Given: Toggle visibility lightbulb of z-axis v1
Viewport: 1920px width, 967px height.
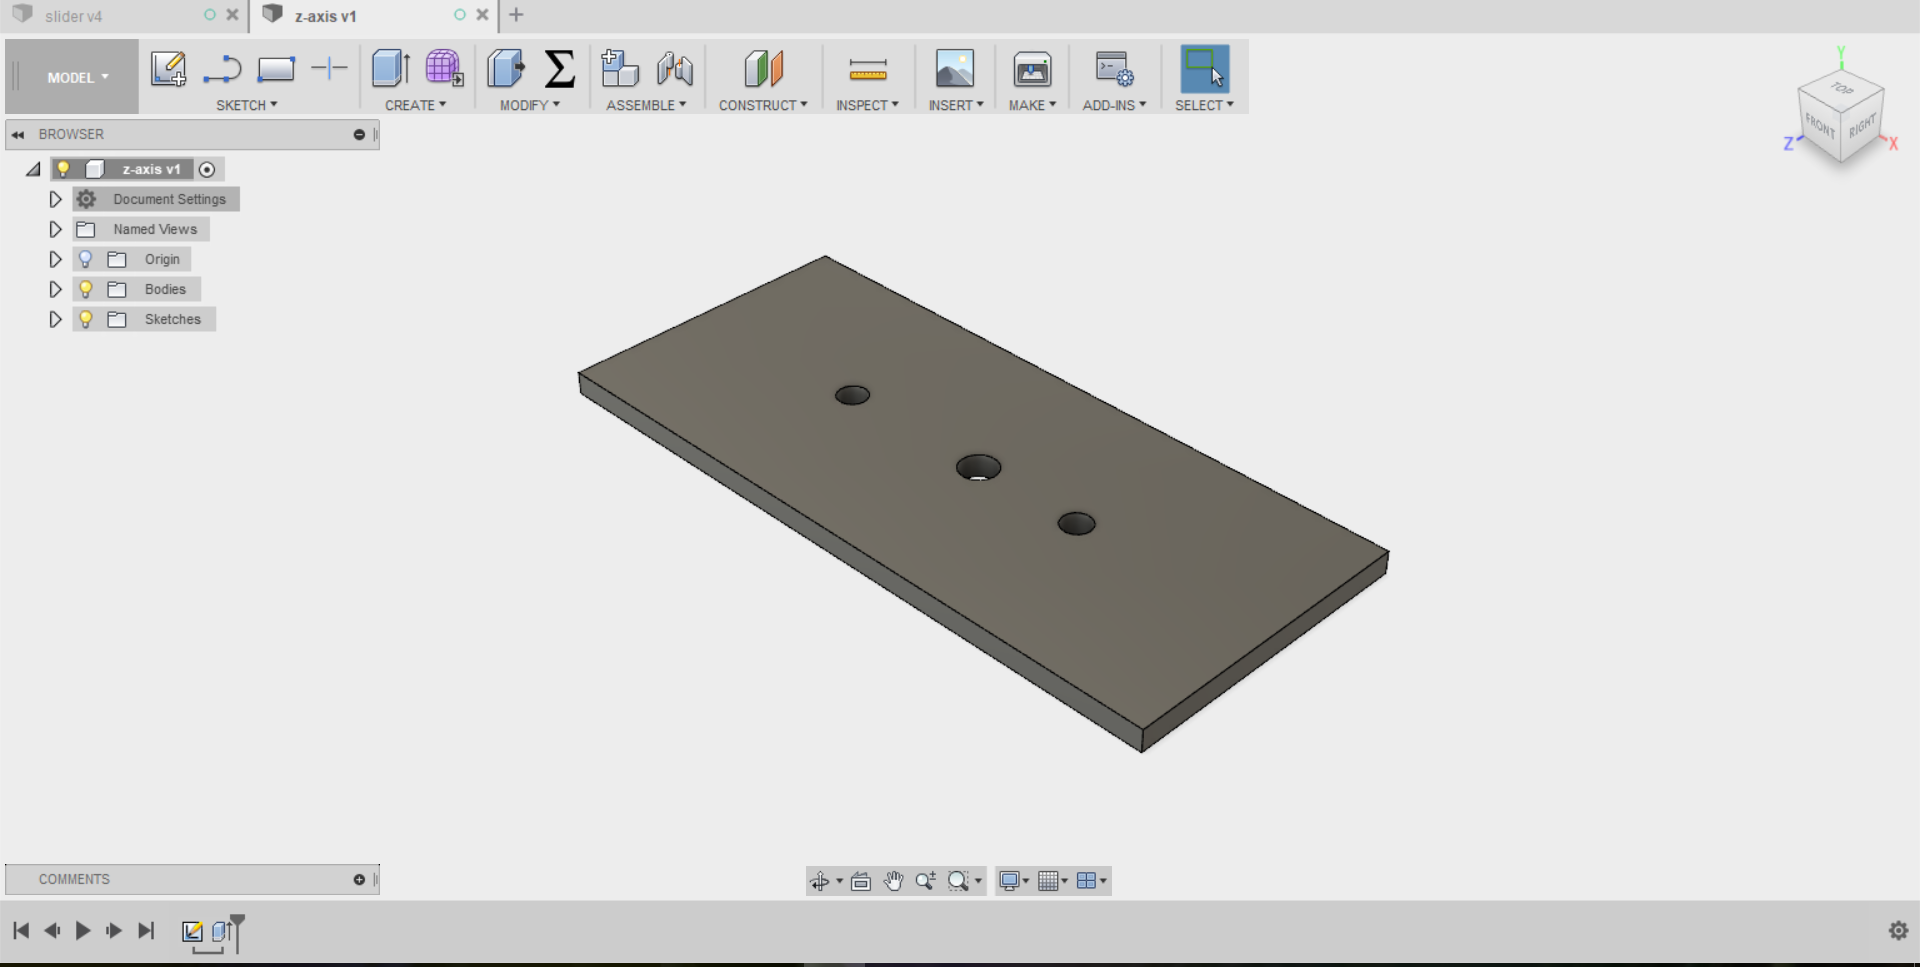Looking at the screenshot, I should click(x=63, y=169).
